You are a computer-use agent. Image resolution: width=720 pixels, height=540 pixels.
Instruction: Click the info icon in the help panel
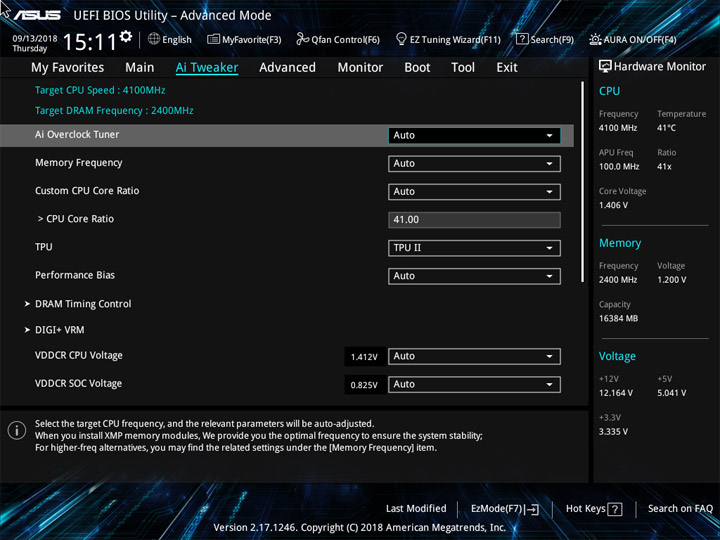17,431
